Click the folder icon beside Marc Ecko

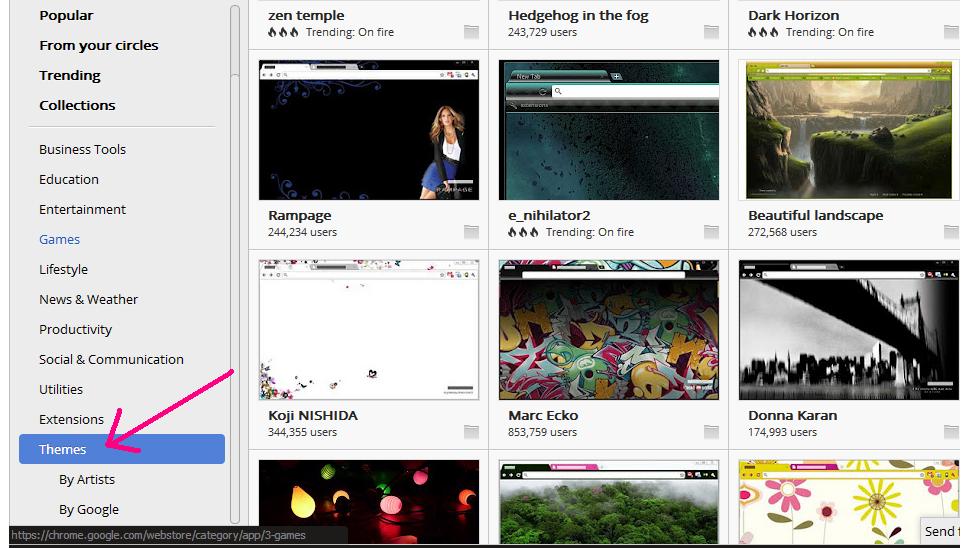[x=711, y=432]
